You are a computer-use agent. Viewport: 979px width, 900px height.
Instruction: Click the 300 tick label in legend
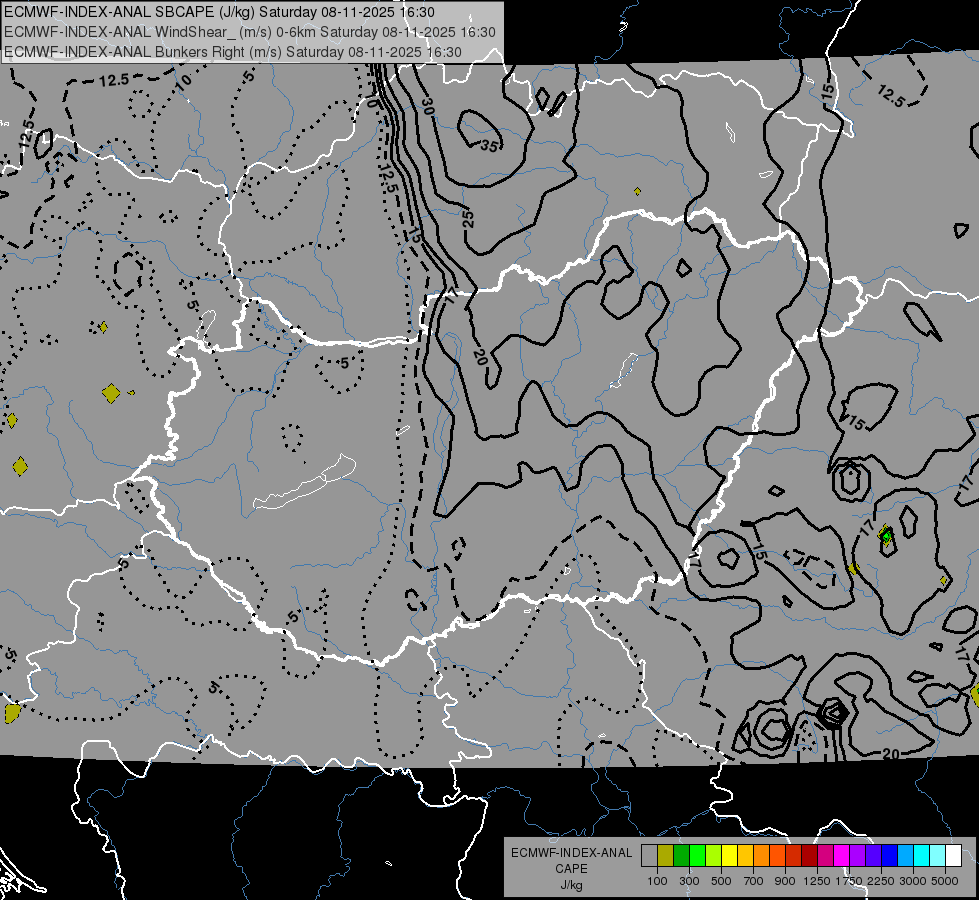[x=689, y=881]
